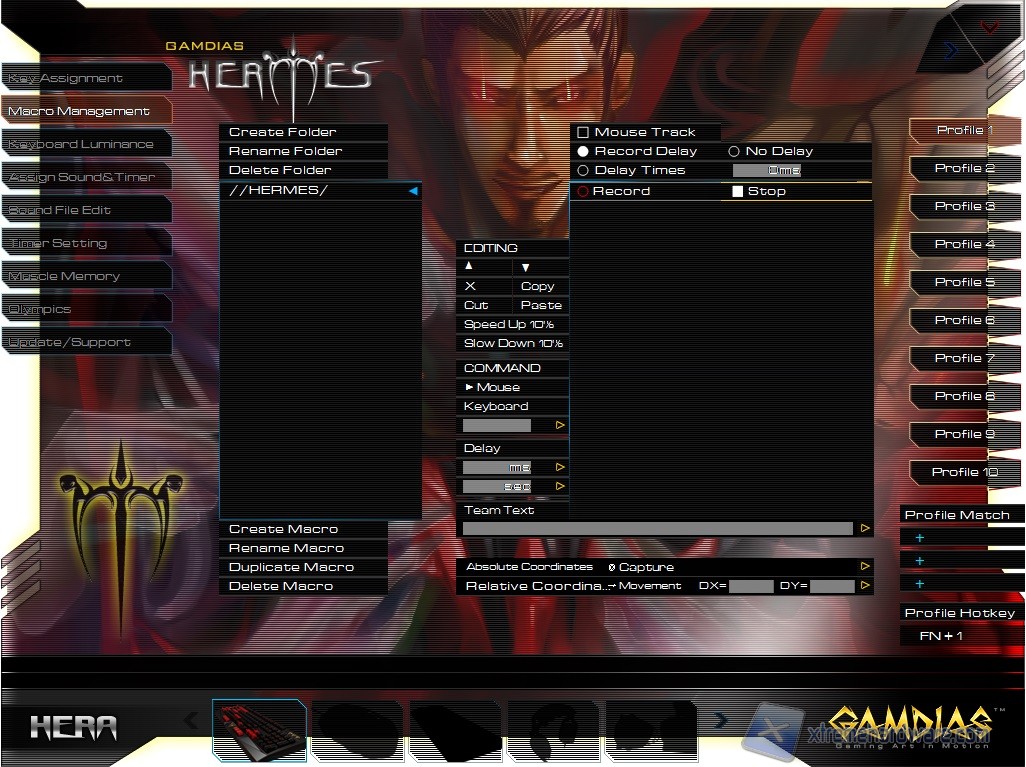Move the macro step down with down arrow
The image size is (1026, 767).
pos(526,268)
